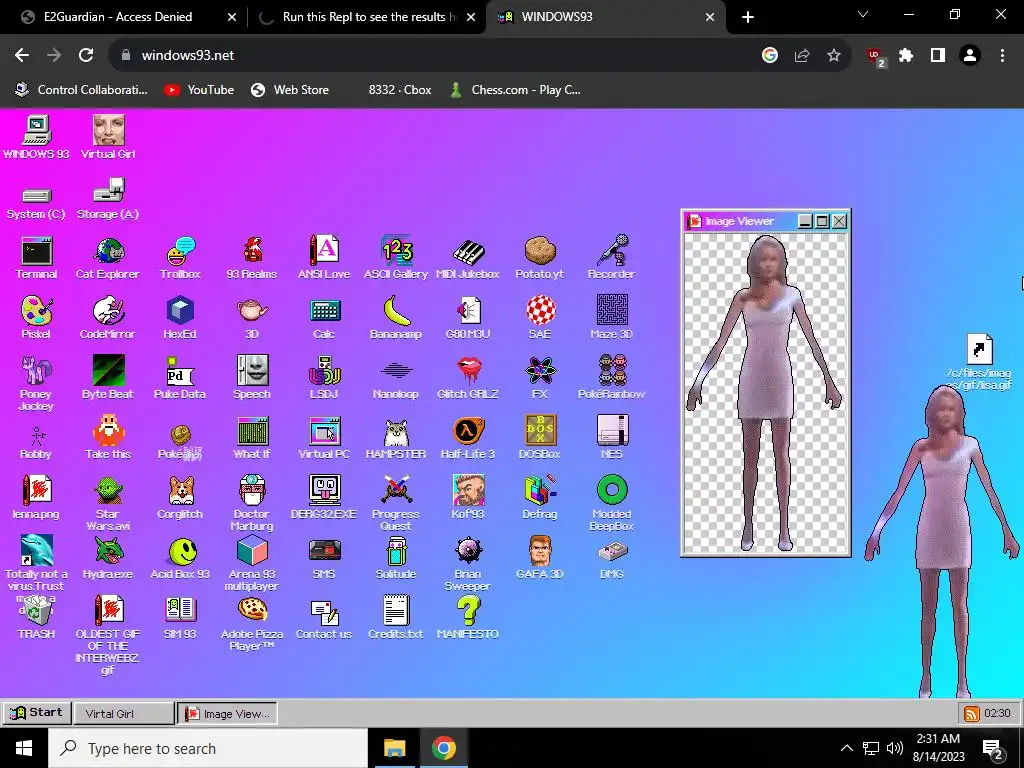Image resolution: width=1024 pixels, height=768 pixels.
Task: Open Glitch GRLZ lips icon
Action: click(468, 377)
